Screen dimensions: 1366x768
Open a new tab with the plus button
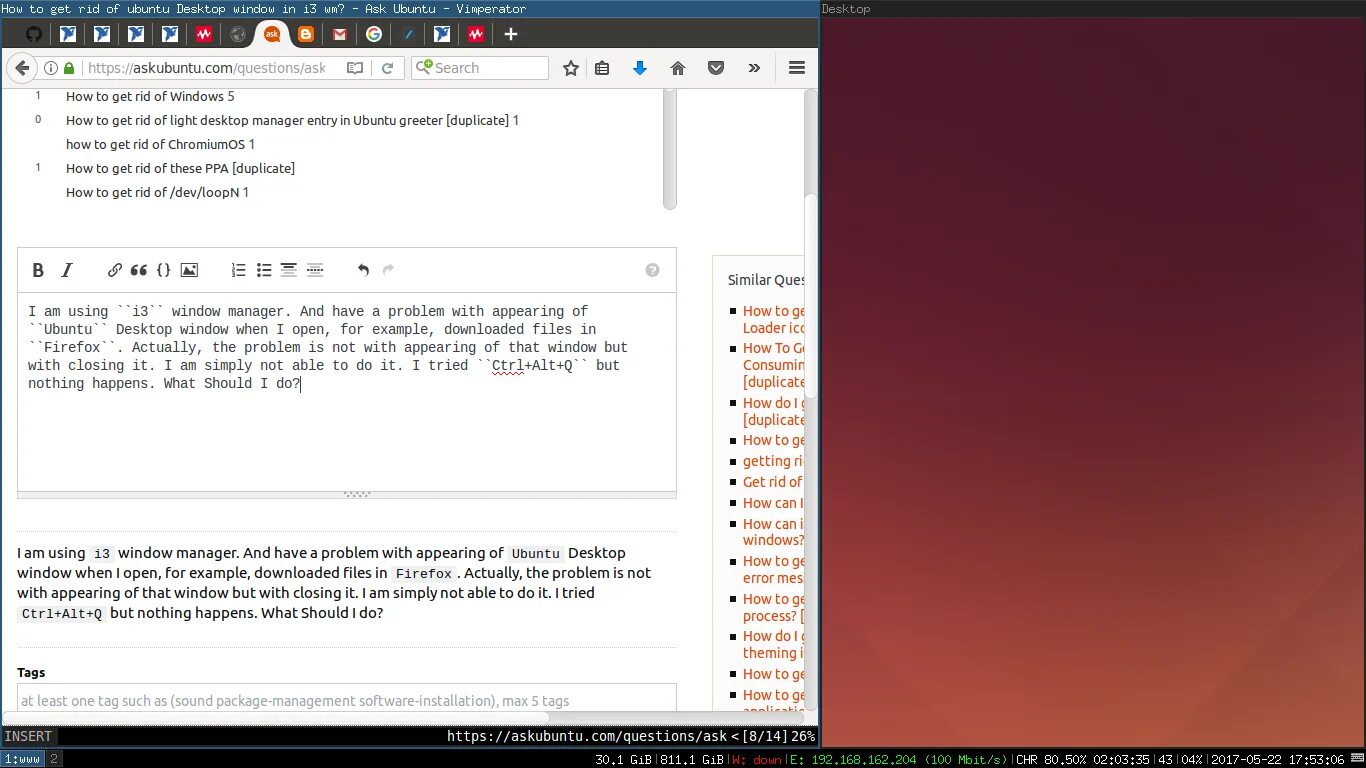pyautogui.click(x=511, y=34)
